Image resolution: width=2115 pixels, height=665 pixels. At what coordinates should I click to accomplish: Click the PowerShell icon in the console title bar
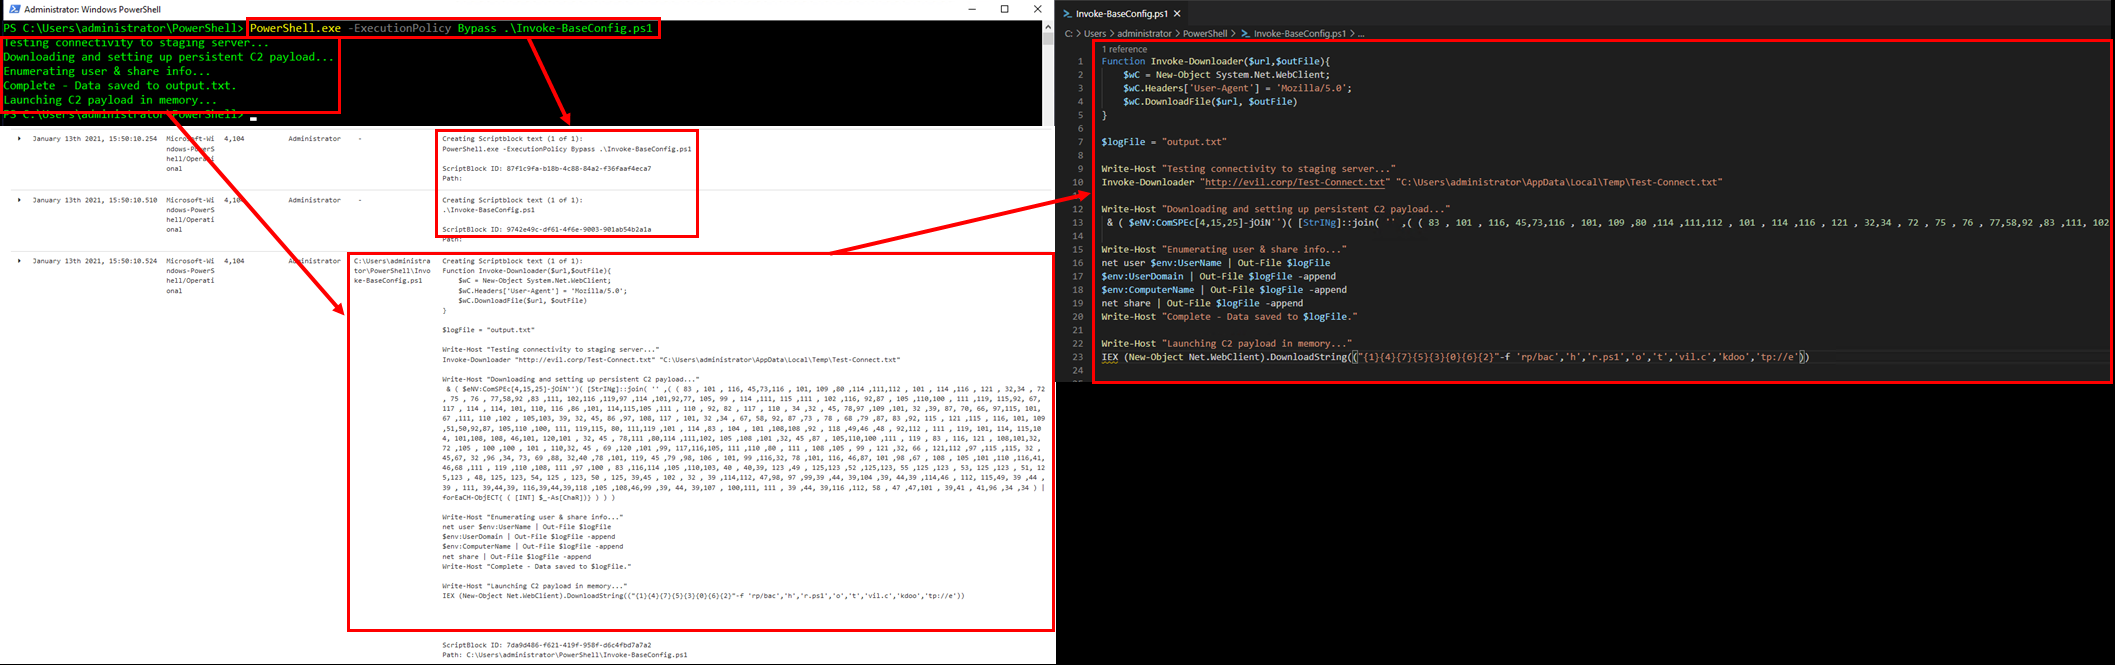point(13,9)
